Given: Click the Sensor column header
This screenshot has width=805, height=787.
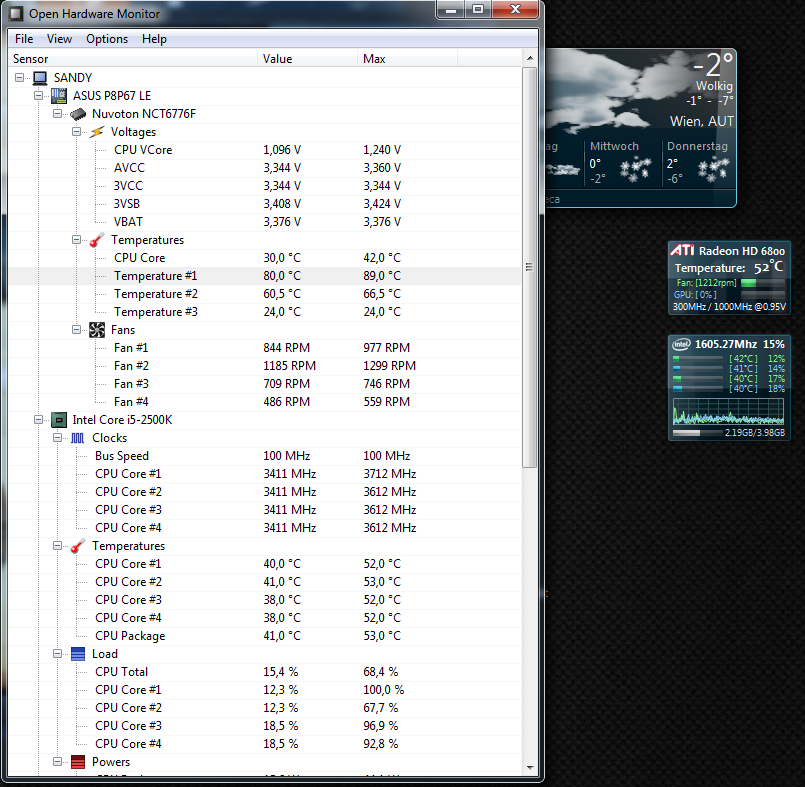Looking at the screenshot, I should pyautogui.click(x=132, y=59).
